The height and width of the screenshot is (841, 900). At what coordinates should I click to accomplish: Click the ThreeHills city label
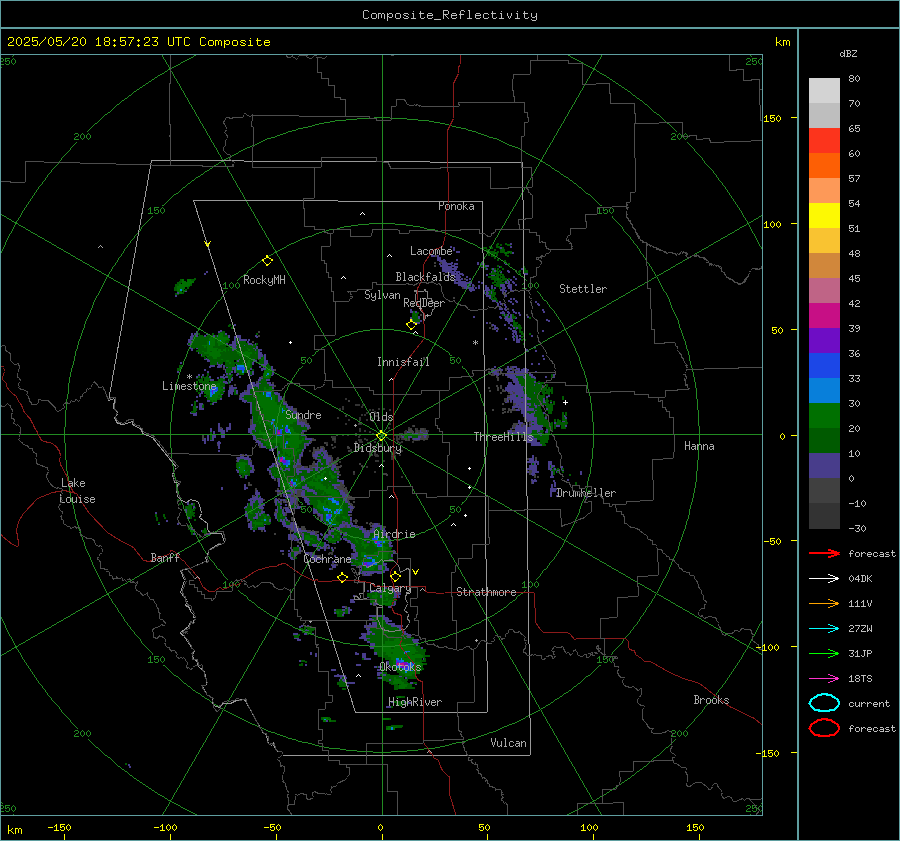(503, 437)
